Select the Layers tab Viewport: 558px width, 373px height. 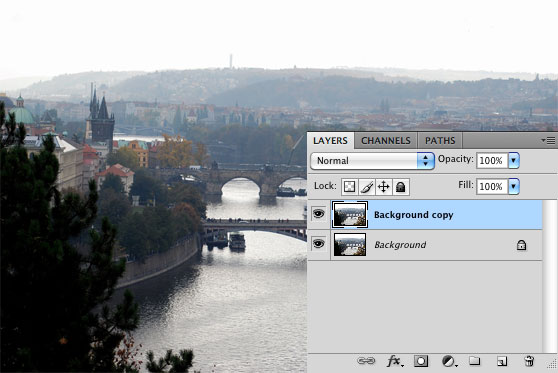pos(330,141)
